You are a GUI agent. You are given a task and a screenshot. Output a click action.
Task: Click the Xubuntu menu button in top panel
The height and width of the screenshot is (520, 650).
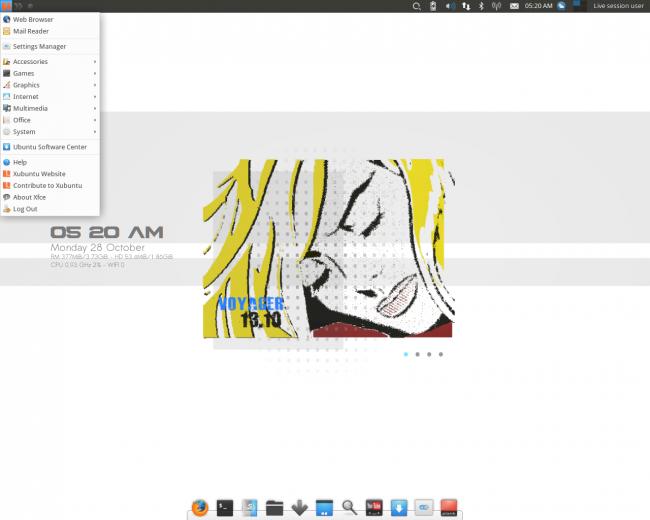[6, 6]
